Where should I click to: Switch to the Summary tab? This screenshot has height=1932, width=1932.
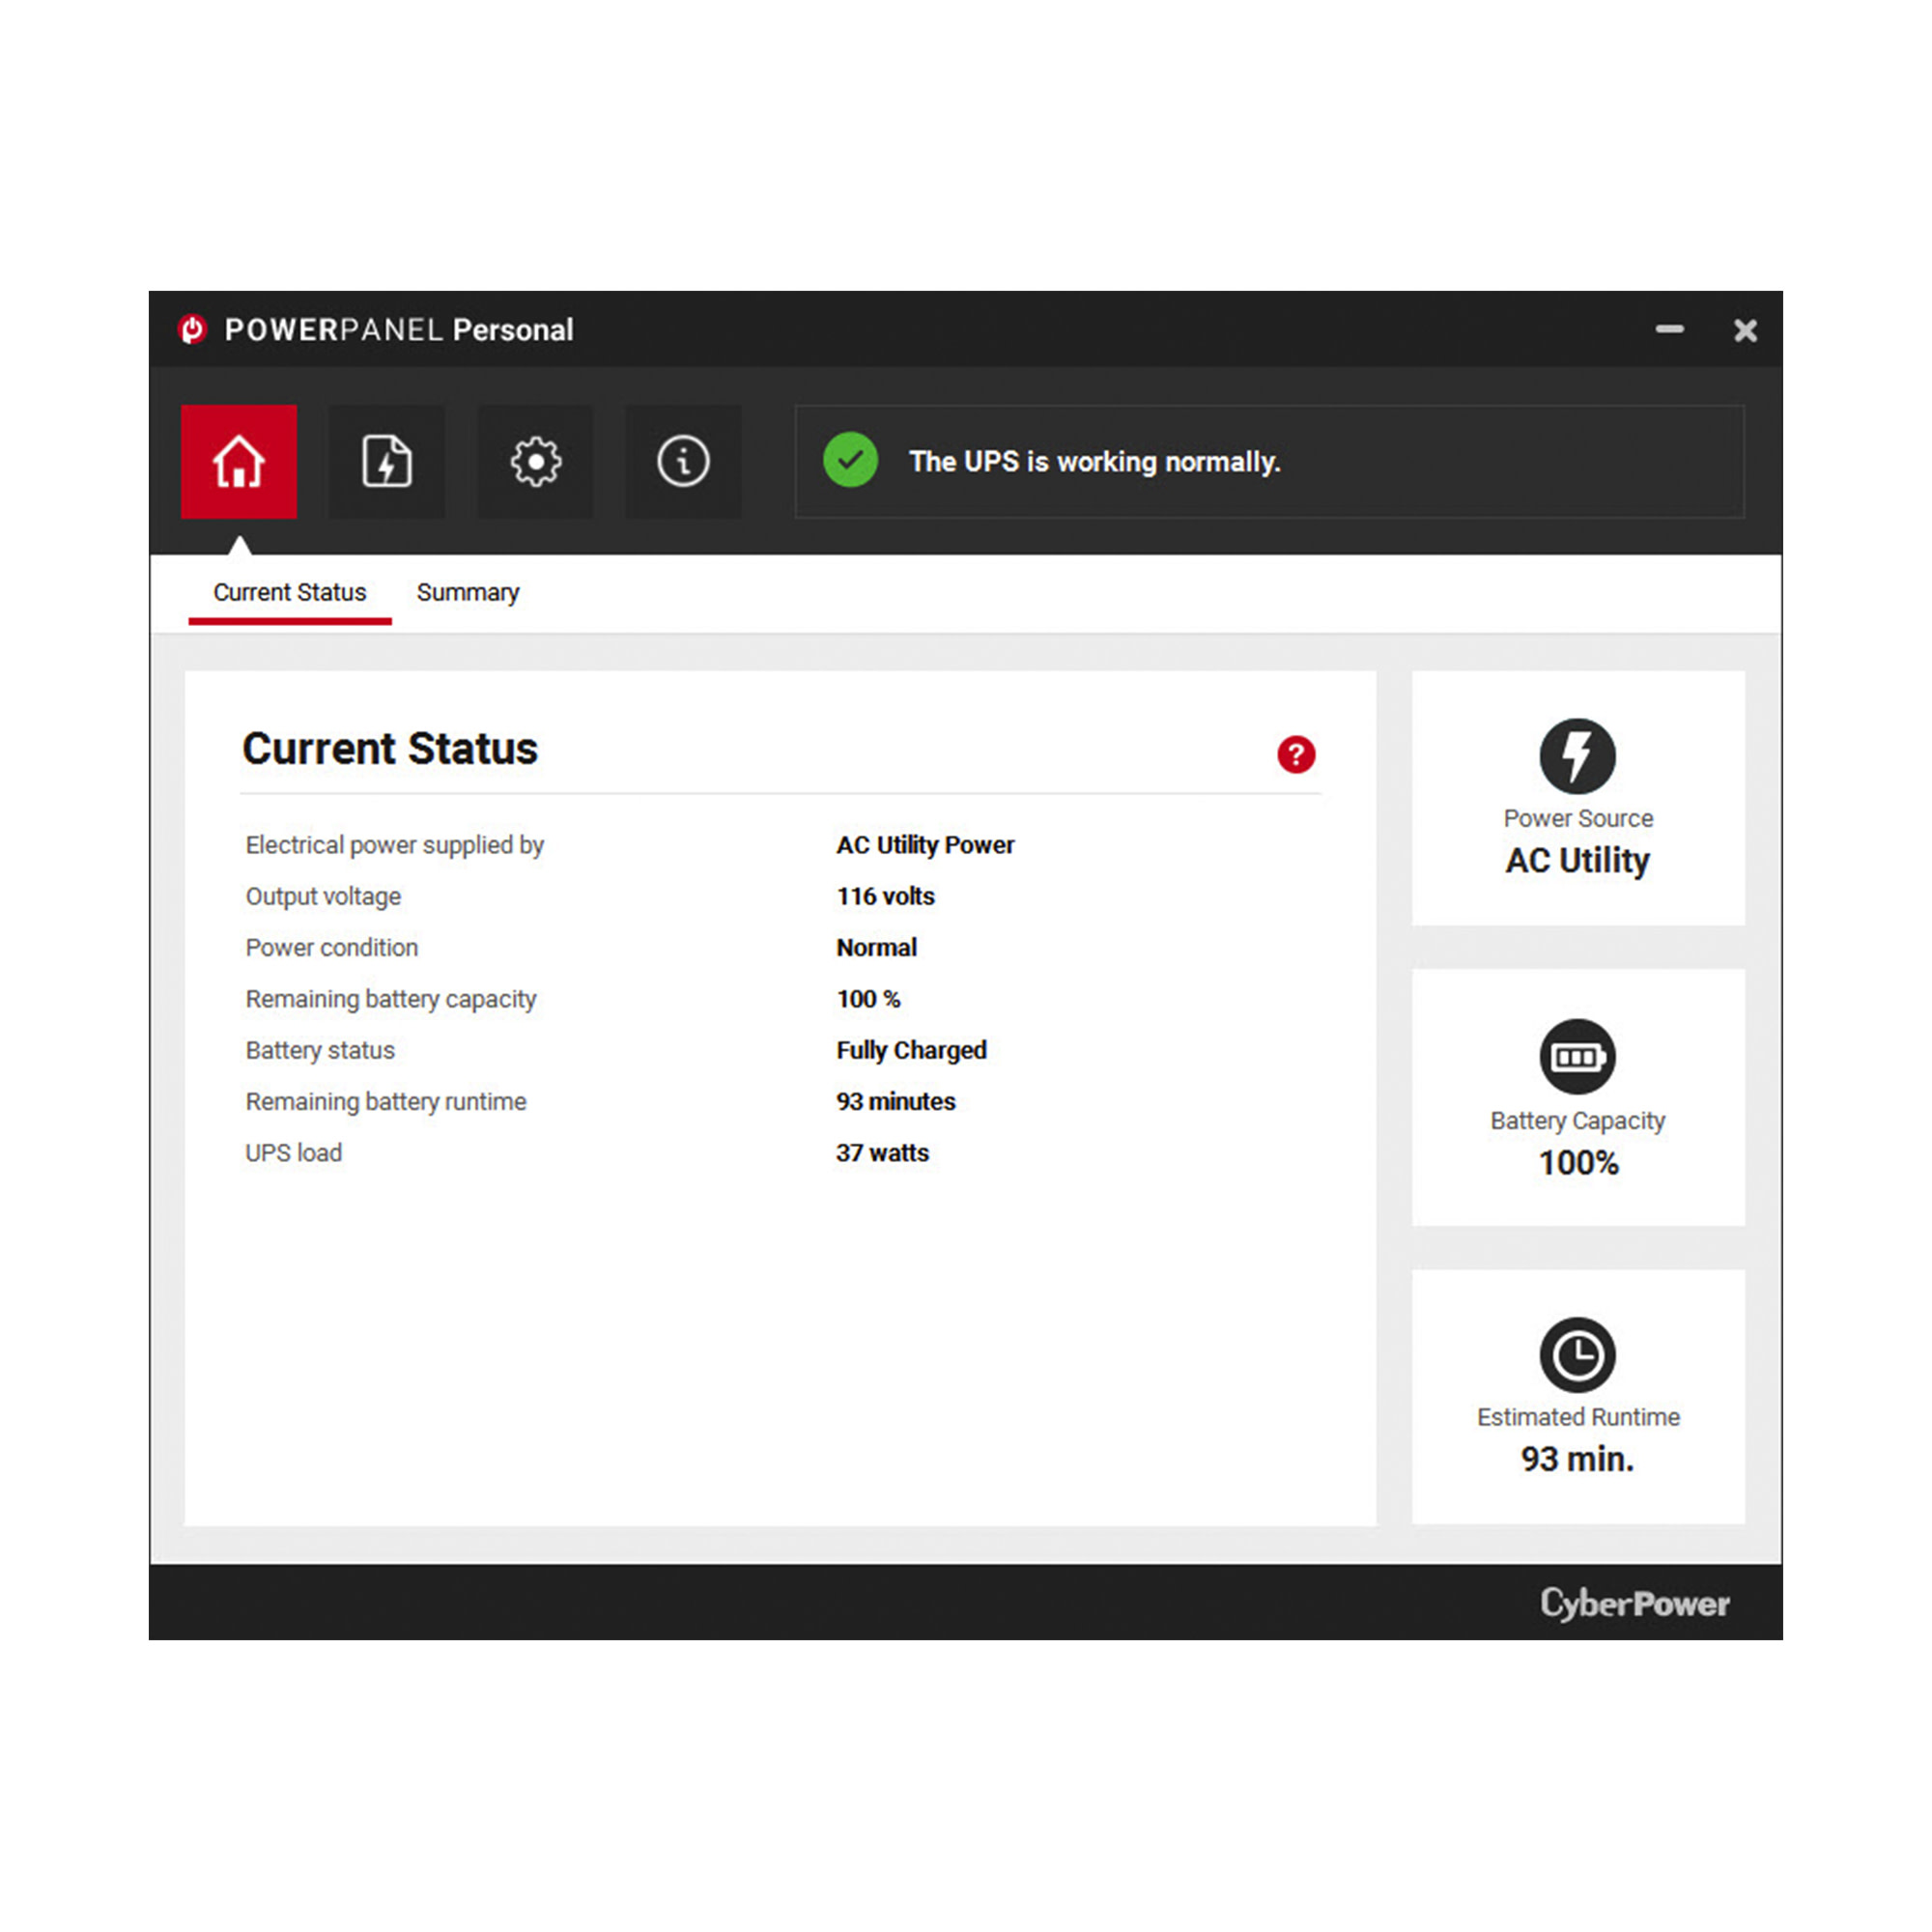(x=467, y=592)
